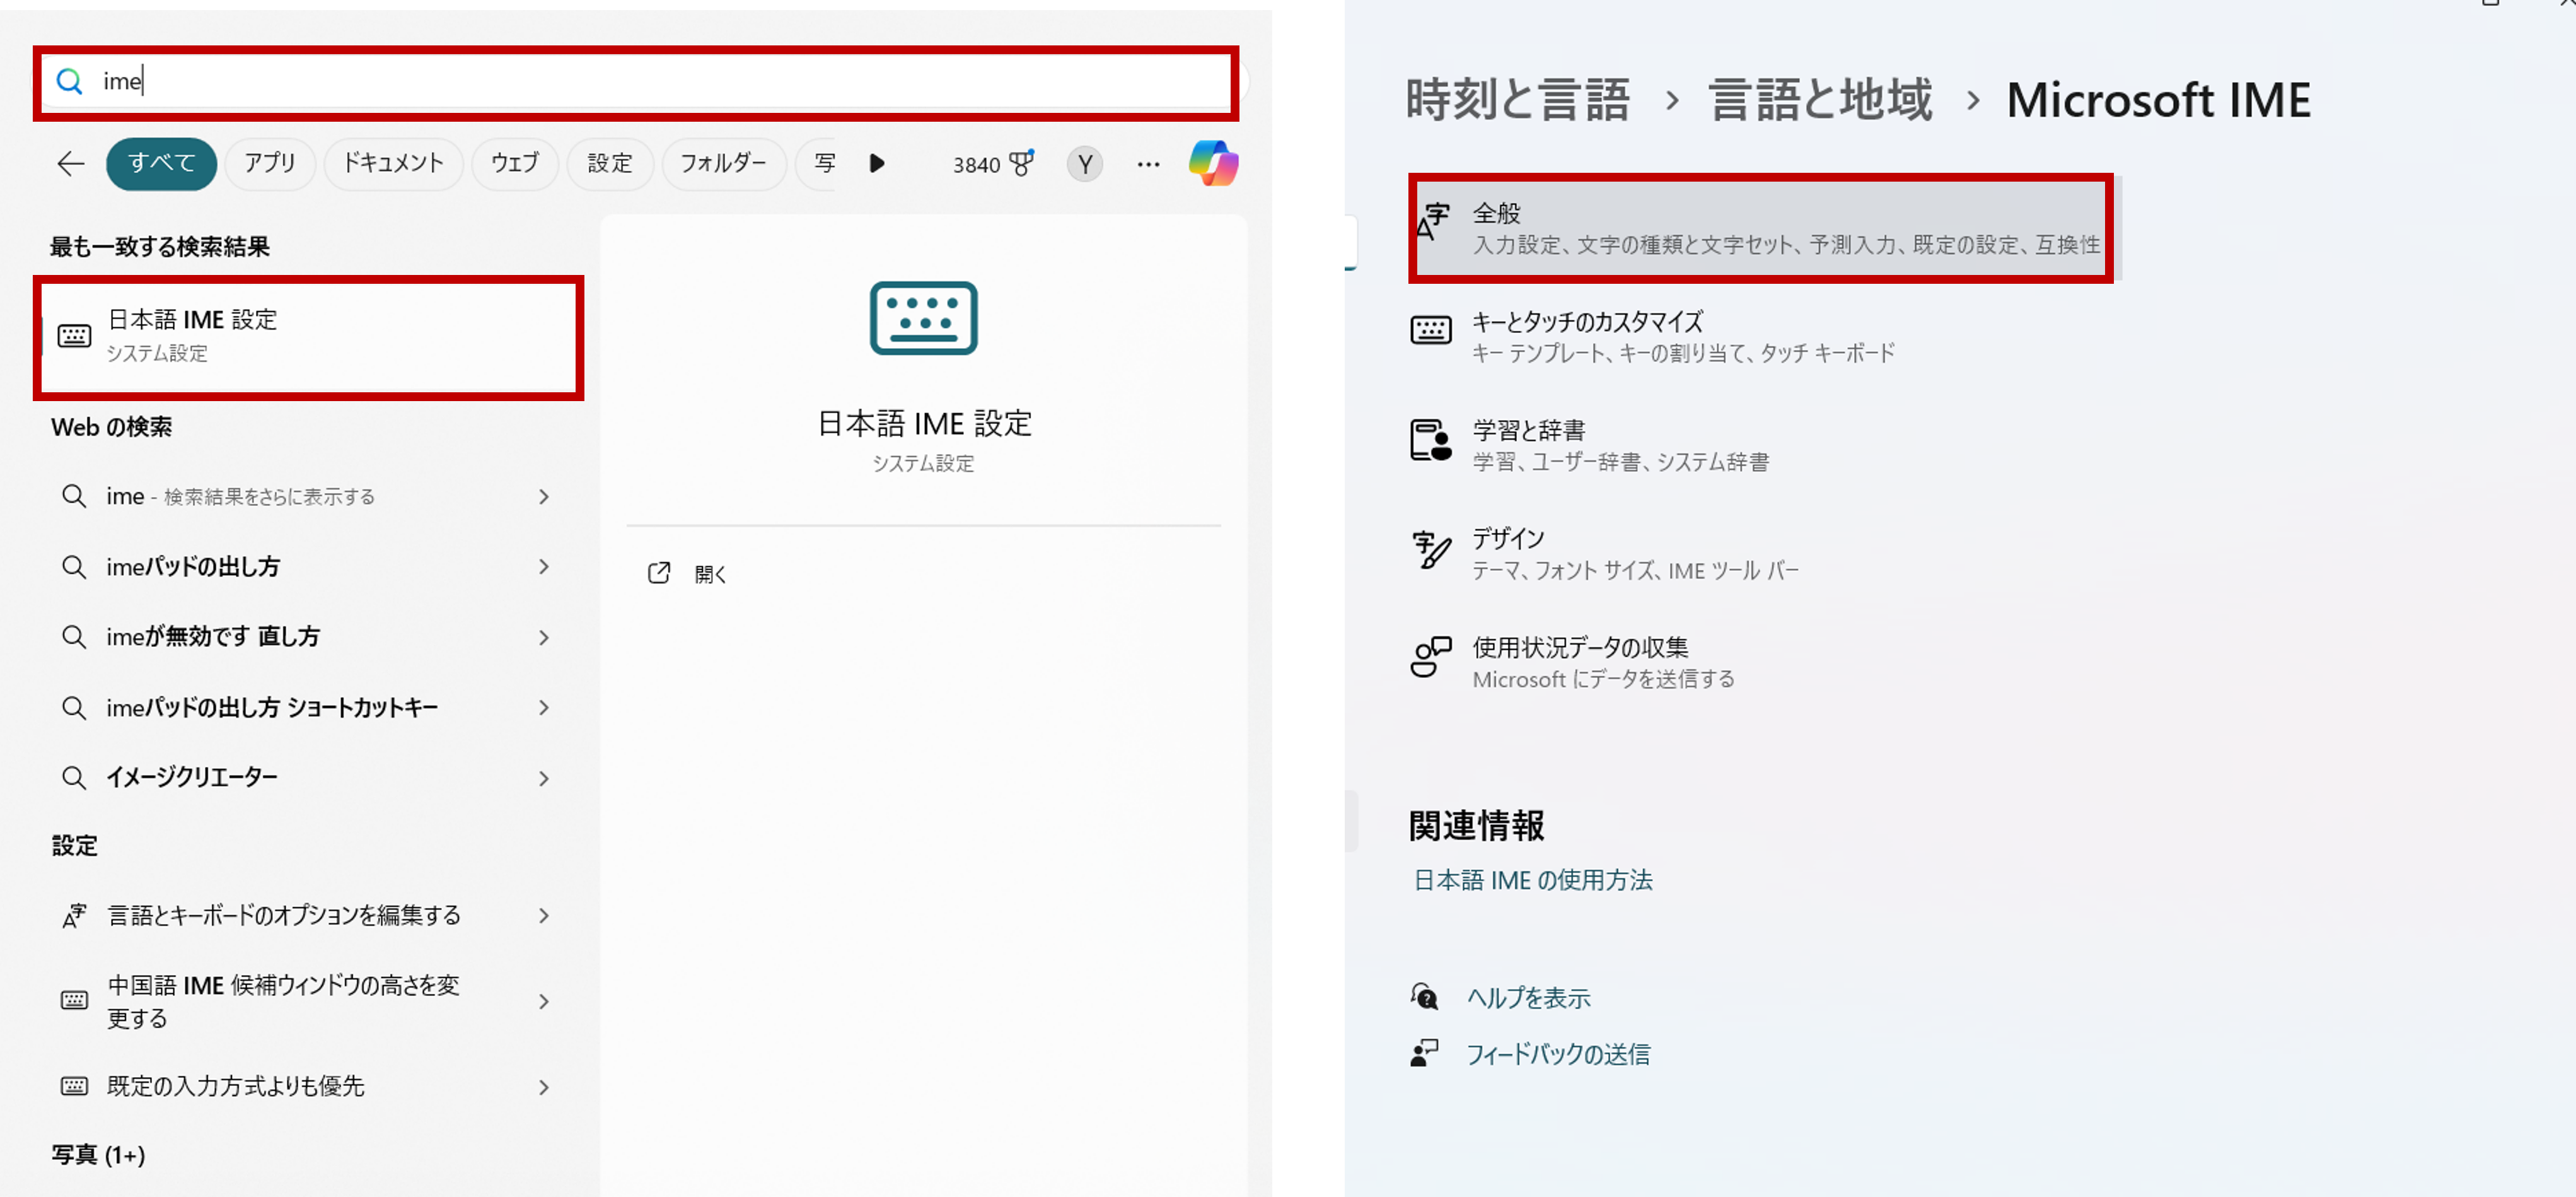Open the rewards trophy icon showing 3840
Viewport: 2576px width, 1197px height.
[1021, 163]
